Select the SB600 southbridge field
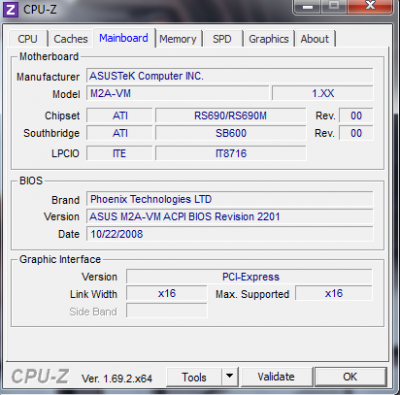The height and width of the screenshot is (395, 400). pyautogui.click(x=230, y=133)
